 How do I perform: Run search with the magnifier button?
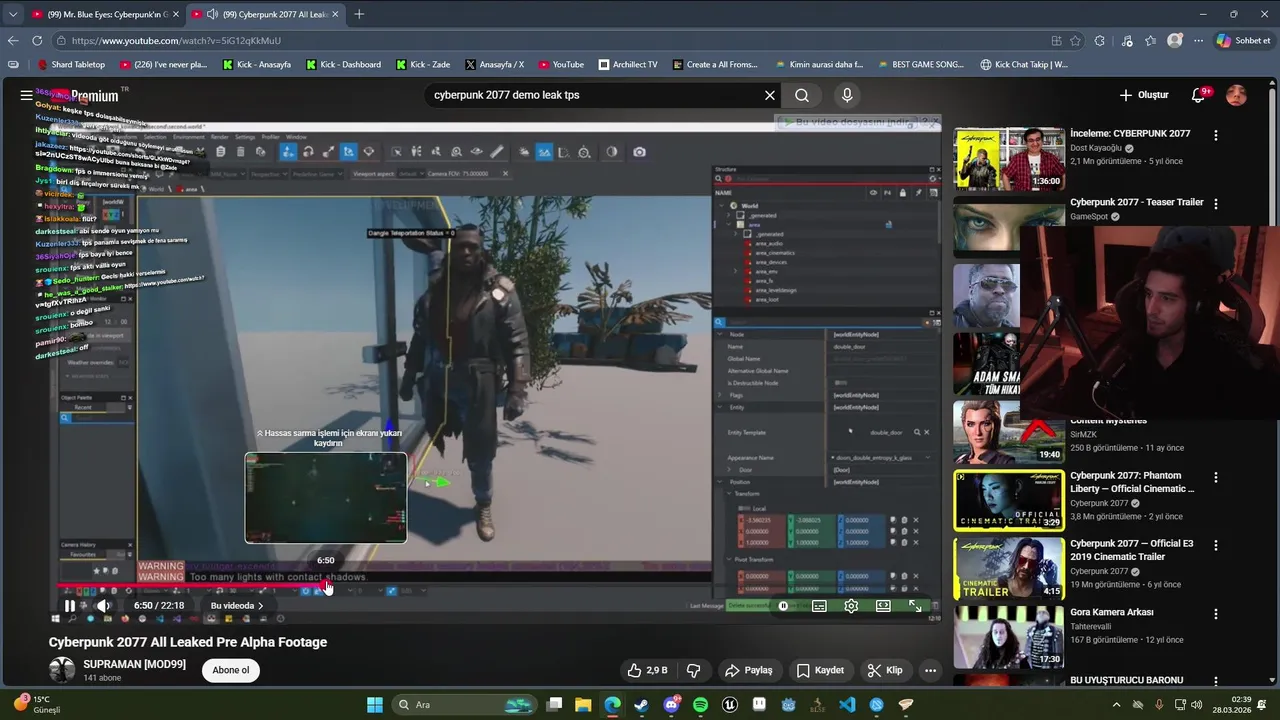[802, 95]
